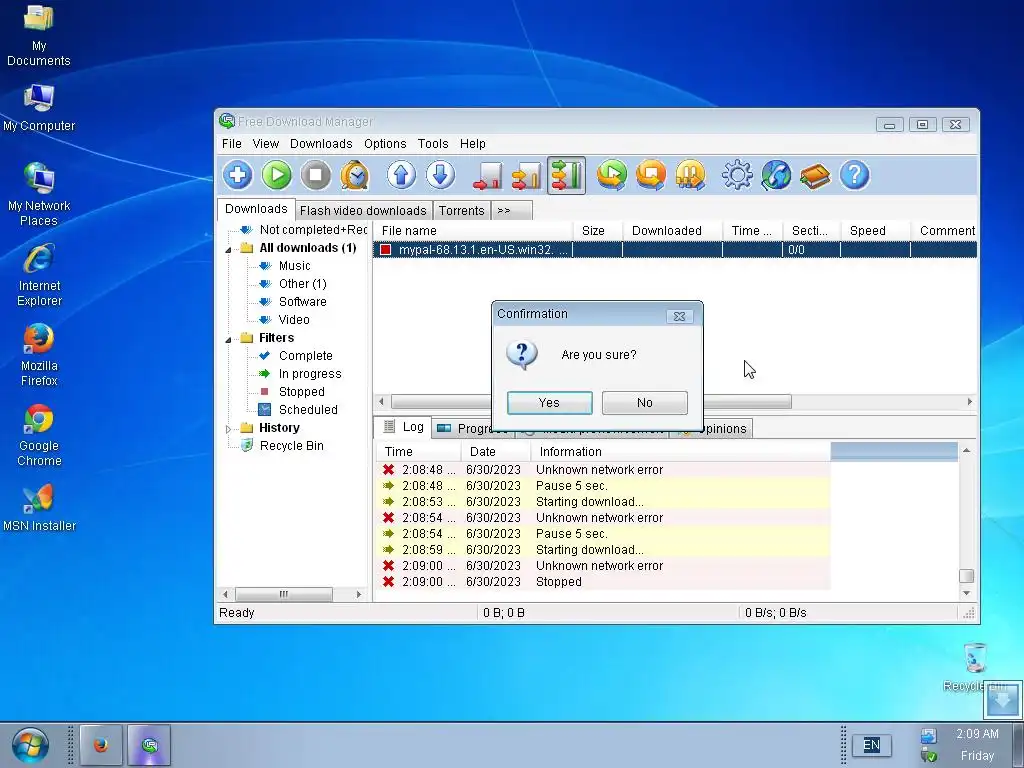Screen dimensions: 1024x768
Task: Click the globe dial connection icon
Action: [776, 175]
